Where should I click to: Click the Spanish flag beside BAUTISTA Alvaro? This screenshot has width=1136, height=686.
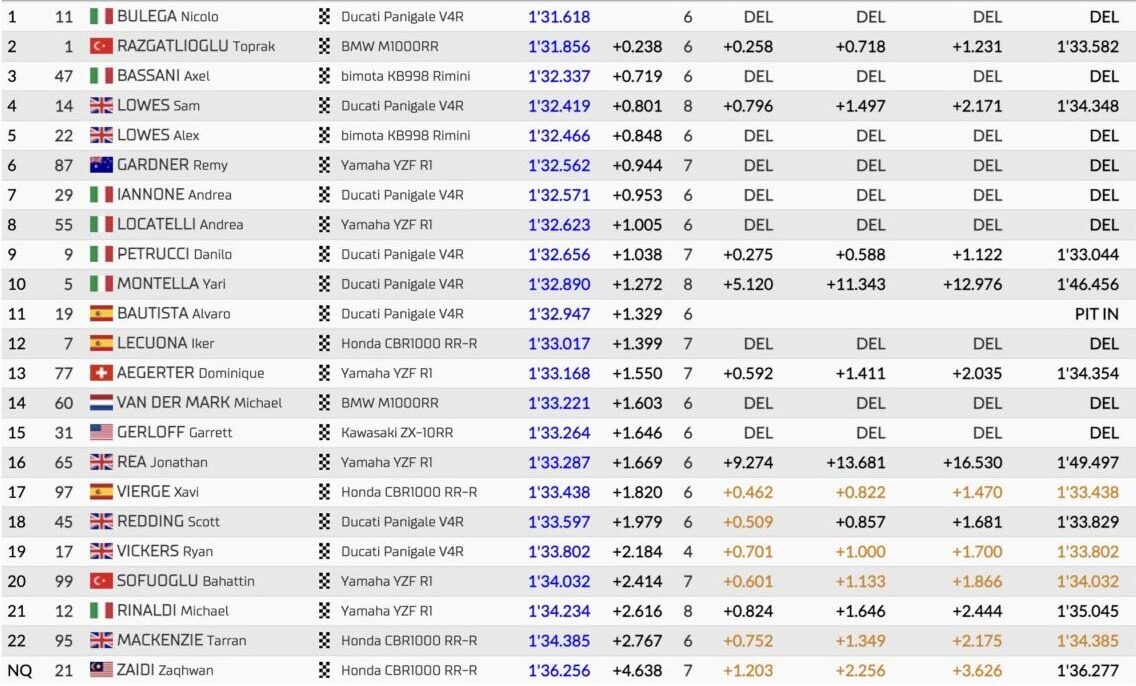pyautogui.click(x=101, y=313)
